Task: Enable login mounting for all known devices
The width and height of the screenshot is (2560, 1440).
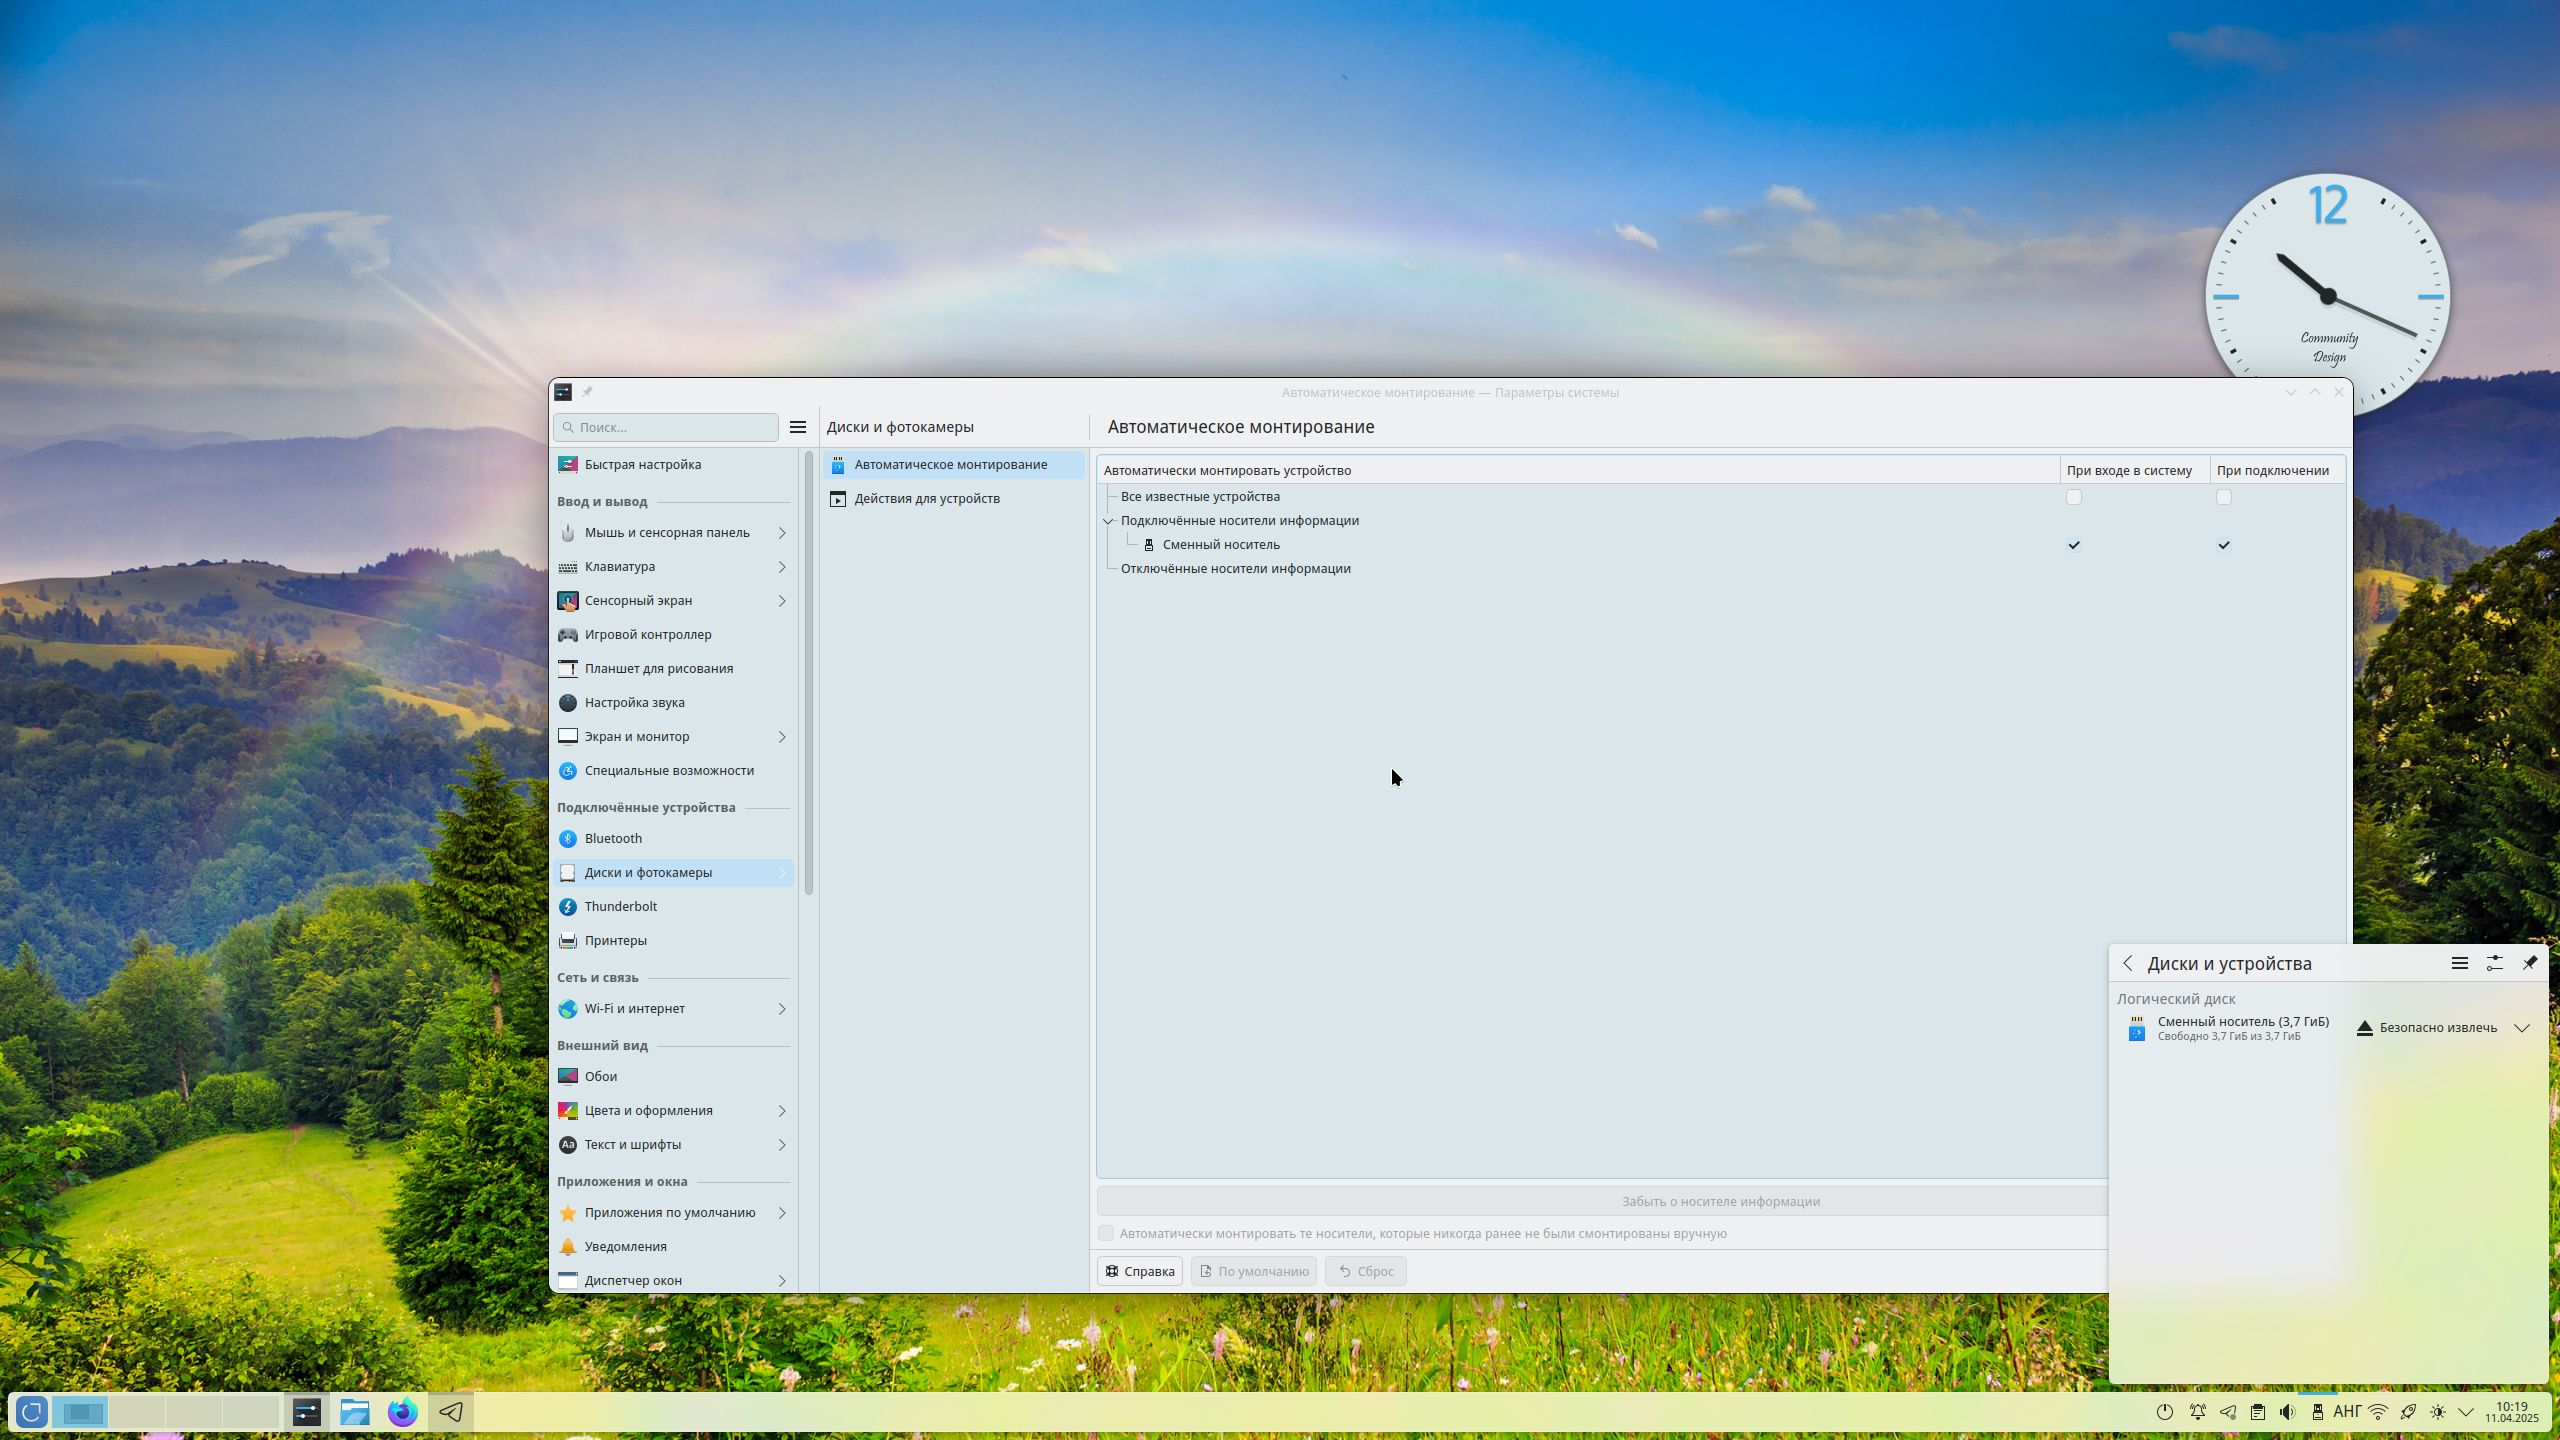Action: tap(2074, 497)
